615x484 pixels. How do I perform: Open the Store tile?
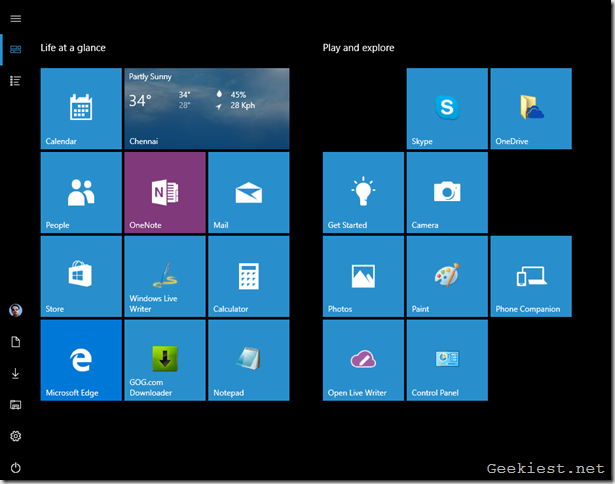(81, 276)
